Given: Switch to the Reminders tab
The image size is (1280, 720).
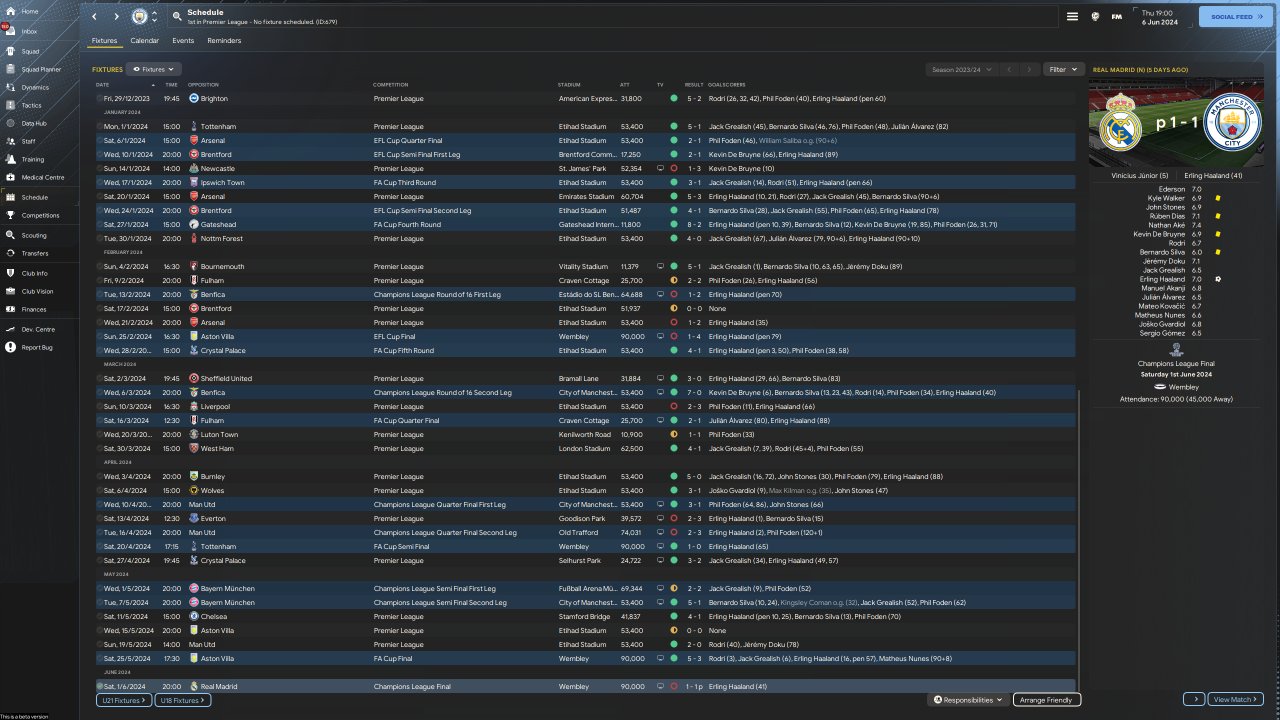Looking at the screenshot, I should point(224,41).
